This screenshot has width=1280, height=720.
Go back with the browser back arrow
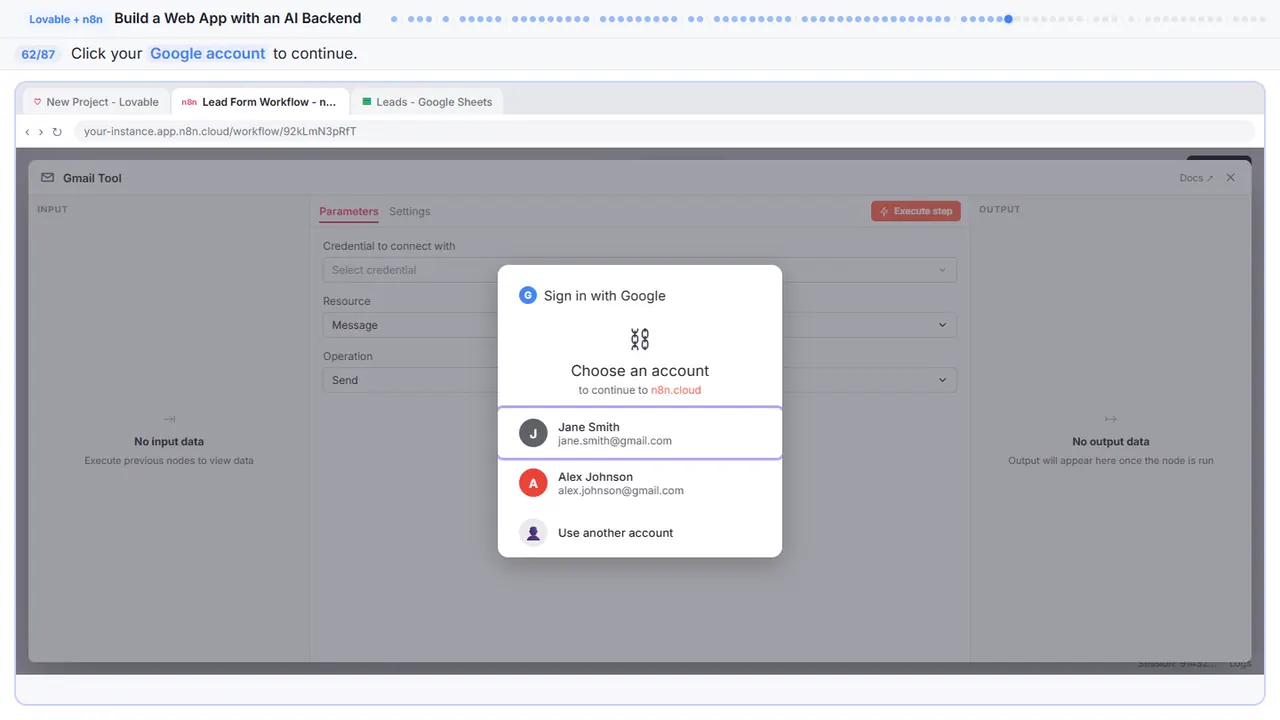coord(27,132)
